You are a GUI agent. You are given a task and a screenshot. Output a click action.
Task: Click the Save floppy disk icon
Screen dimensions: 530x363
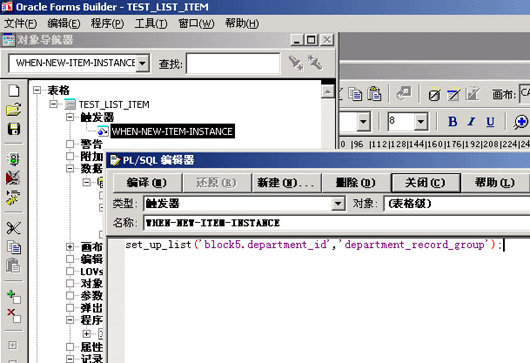[14, 129]
